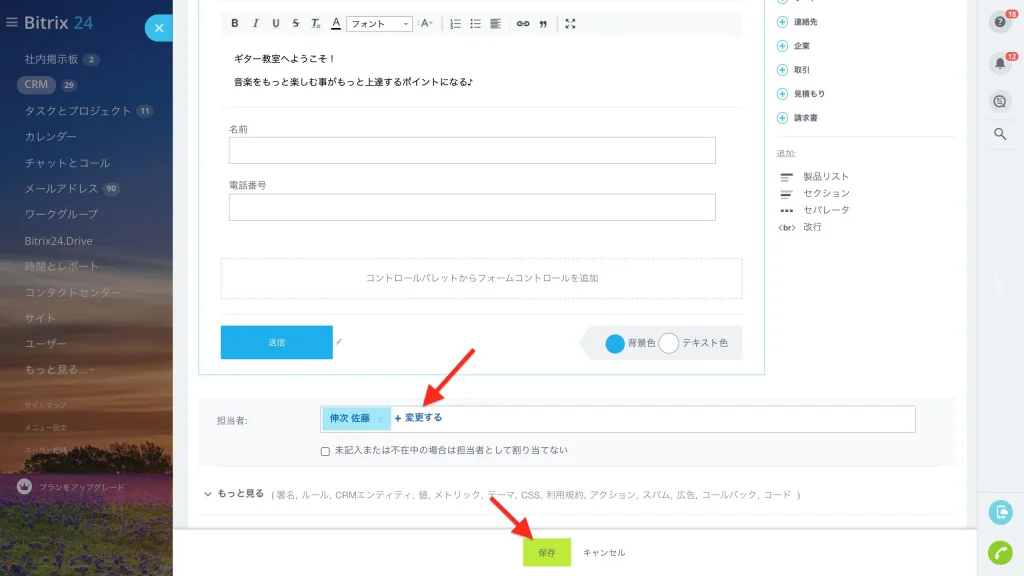The height and width of the screenshot is (576, 1024).
Task: Click the blue 送信 submit button
Action: coord(277,342)
